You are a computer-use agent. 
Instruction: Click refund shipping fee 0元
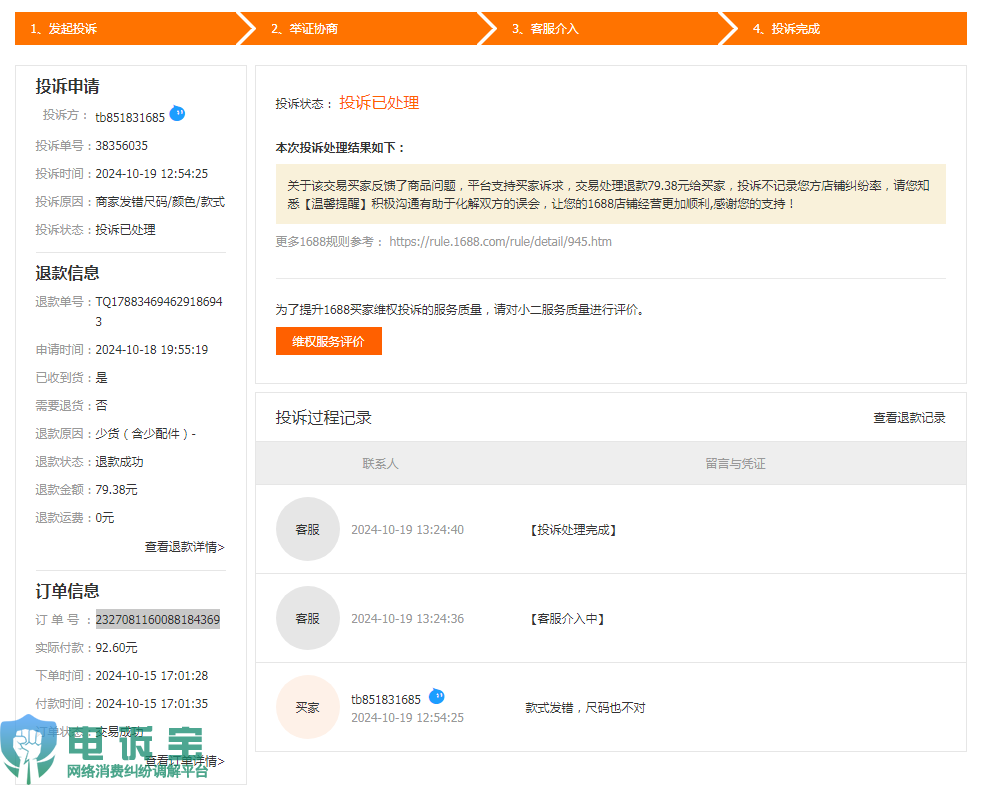105,517
